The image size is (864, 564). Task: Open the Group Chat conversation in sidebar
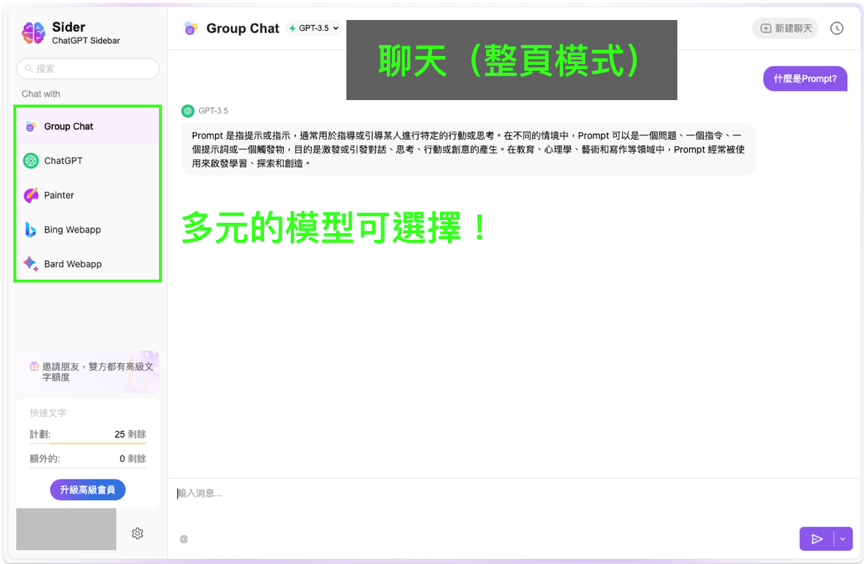[88, 126]
